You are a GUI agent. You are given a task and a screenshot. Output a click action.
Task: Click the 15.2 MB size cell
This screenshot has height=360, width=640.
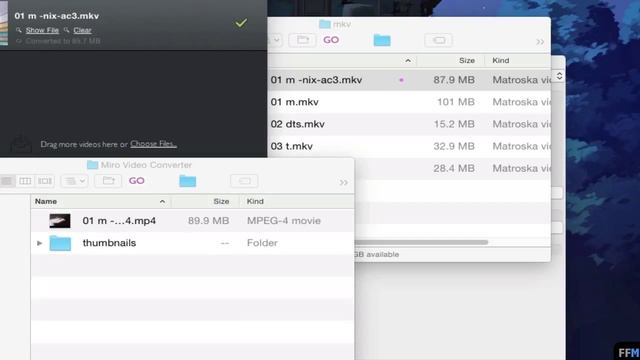click(454, 124)
